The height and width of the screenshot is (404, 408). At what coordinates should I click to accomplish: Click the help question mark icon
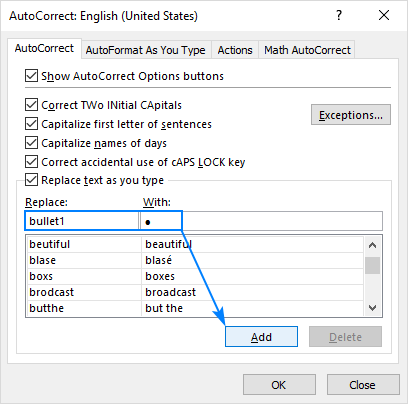(x=339, y=15)
